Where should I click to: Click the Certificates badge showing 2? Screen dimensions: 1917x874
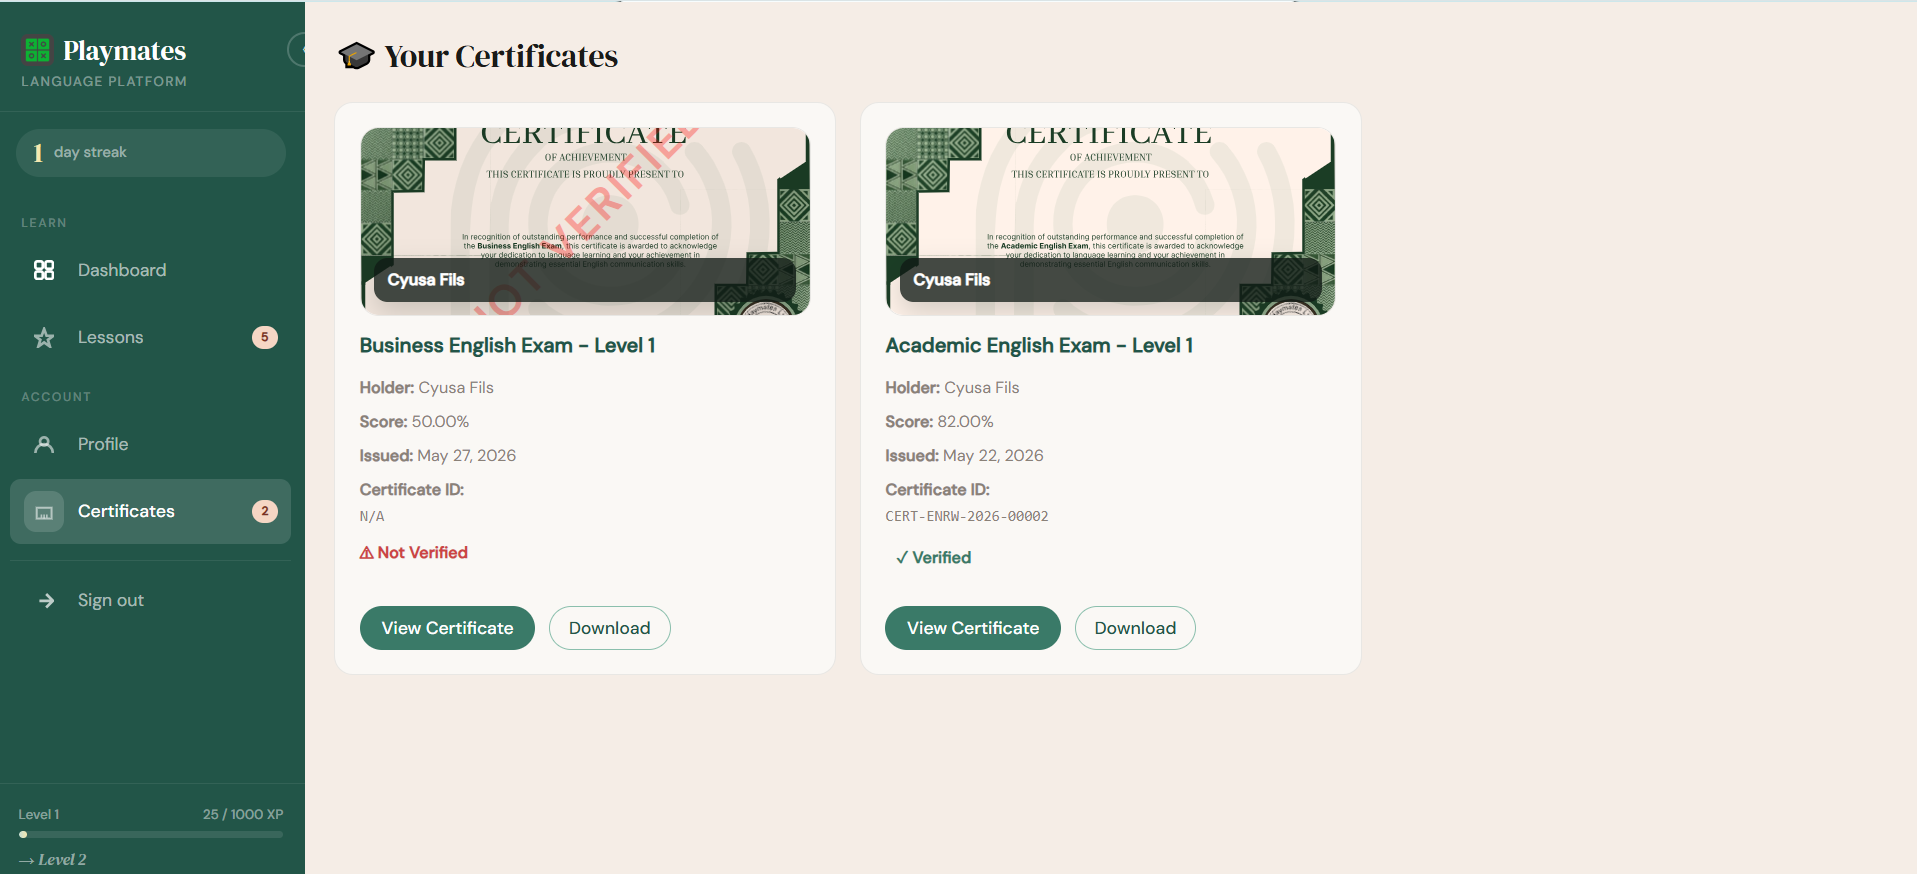coord(265,511)
